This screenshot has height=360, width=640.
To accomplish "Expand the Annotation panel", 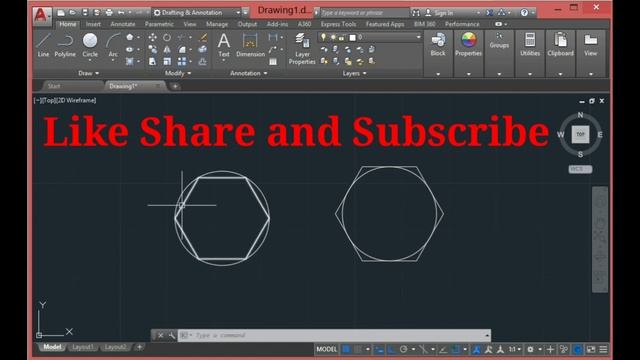I will (249, 73).
